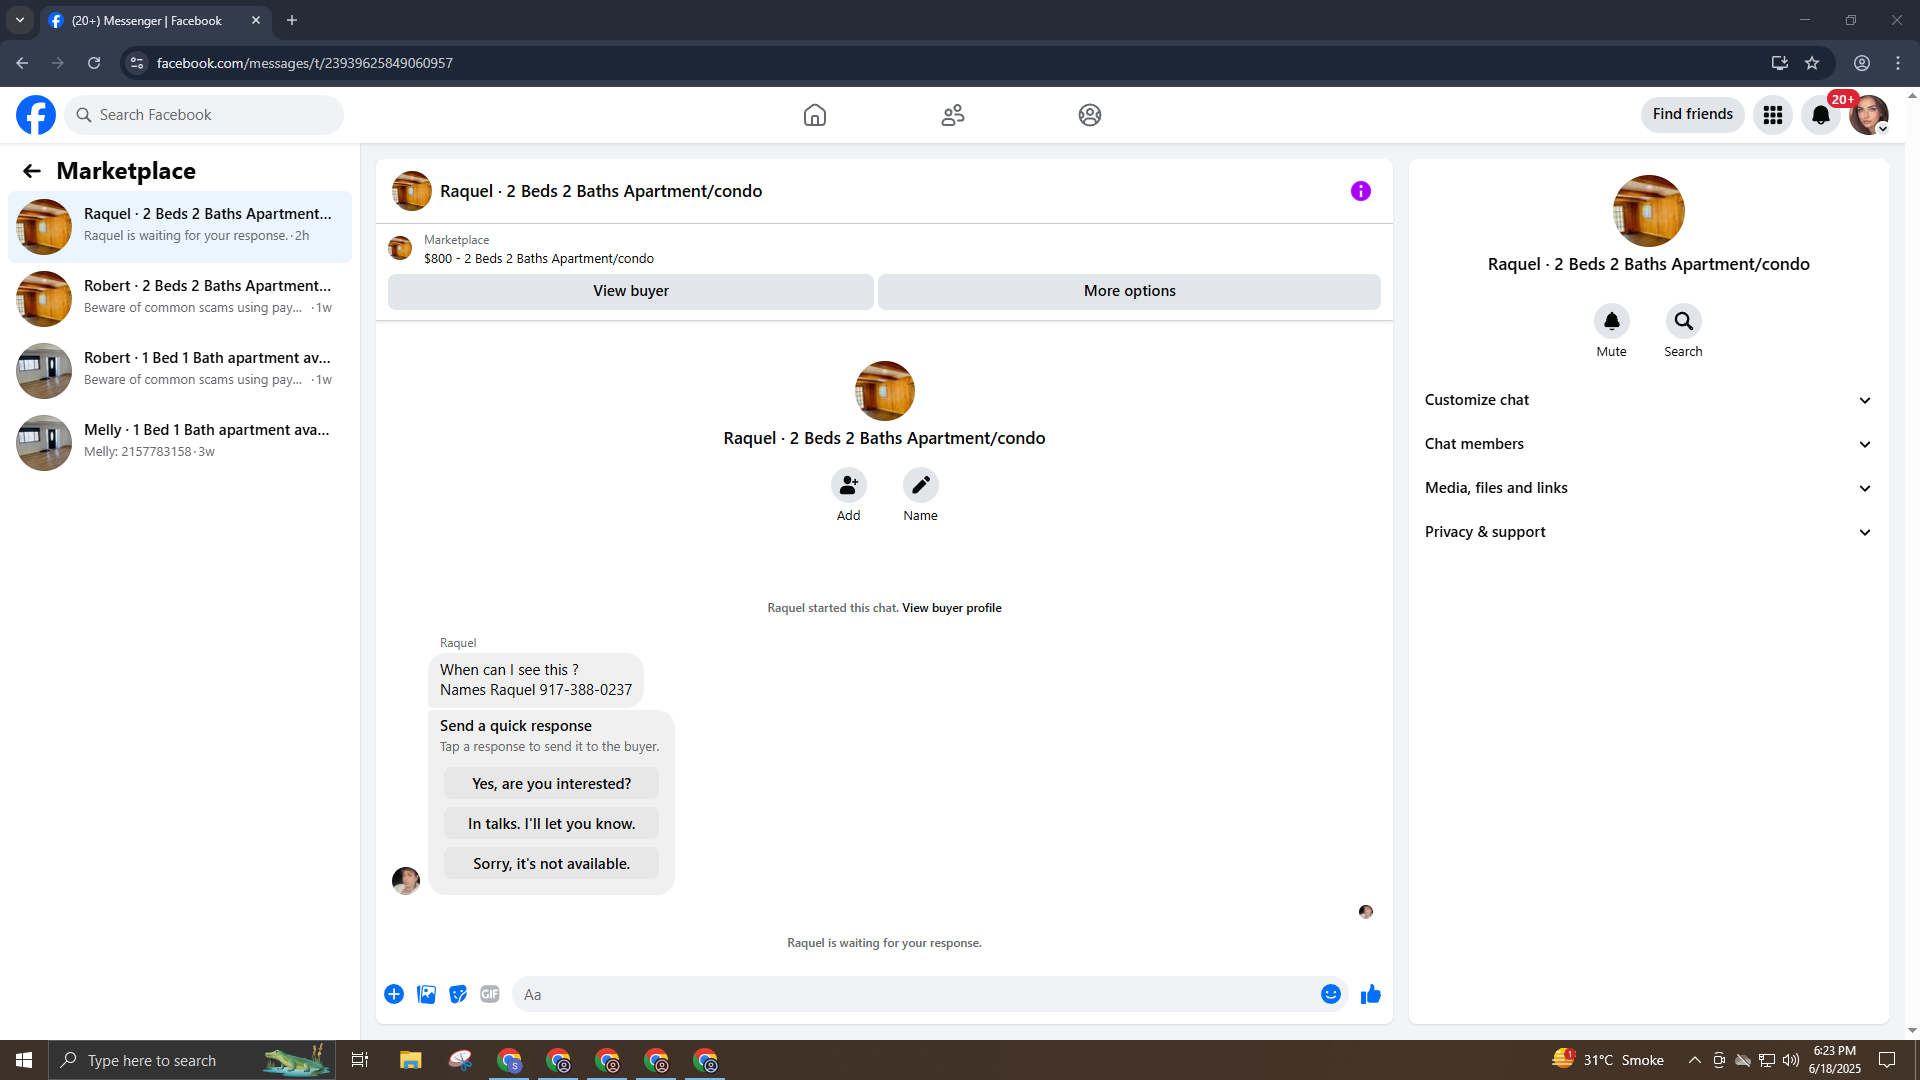Image resolution: width=1920 pixels, height=1080 pixels.
Task: Open the View buyer profile link
Action: [x=952, y=608]
